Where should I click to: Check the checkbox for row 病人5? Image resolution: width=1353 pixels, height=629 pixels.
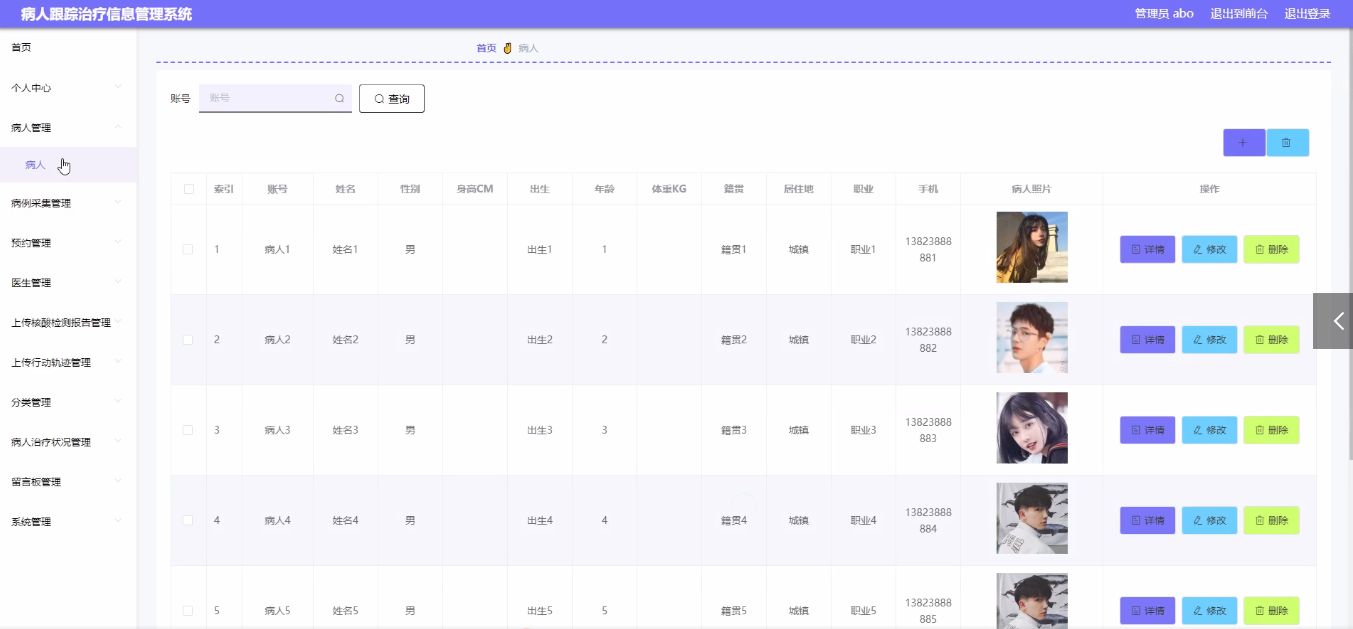click(x=188, y=610)
